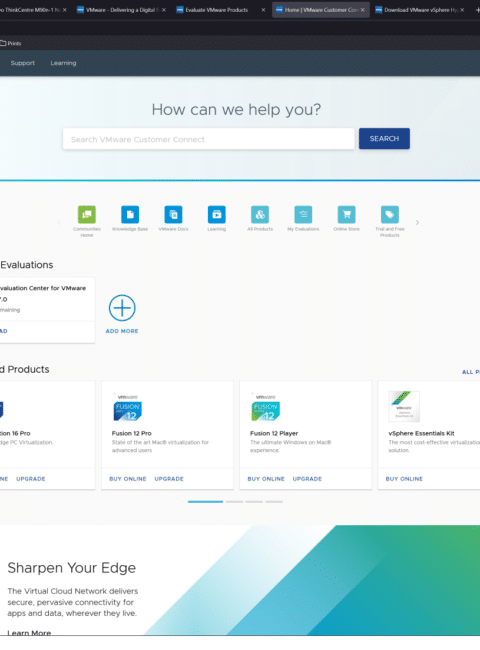Click UPGRADE under Fusion 12 Player

coord(307,479)
